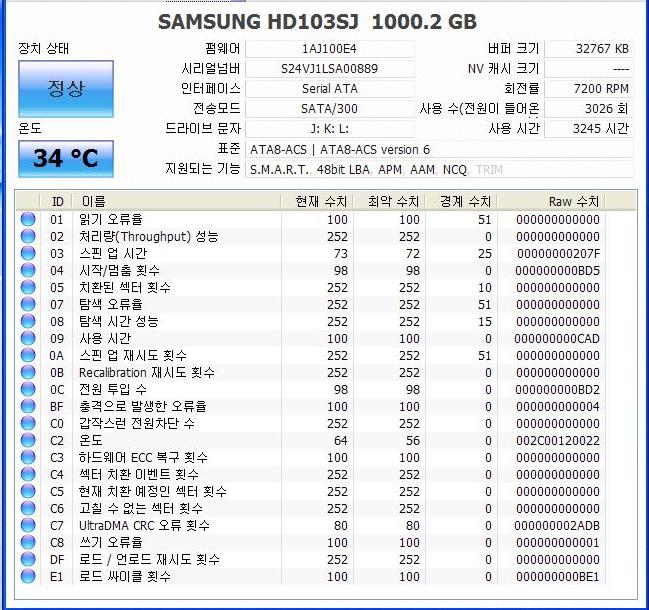
Task: Click threshold value 25 in 스핀 업 시간 row
Action: pyautogui.click(x=485, y=253)
